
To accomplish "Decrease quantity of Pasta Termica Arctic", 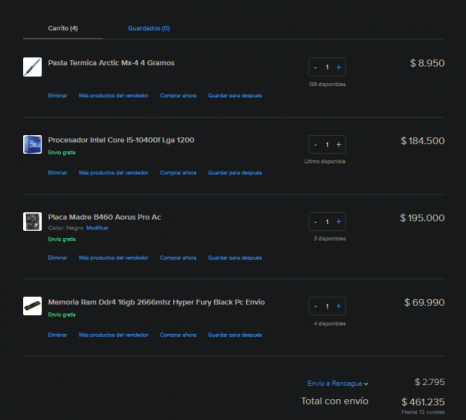I will pyautogui.click(x=315, y=67).
